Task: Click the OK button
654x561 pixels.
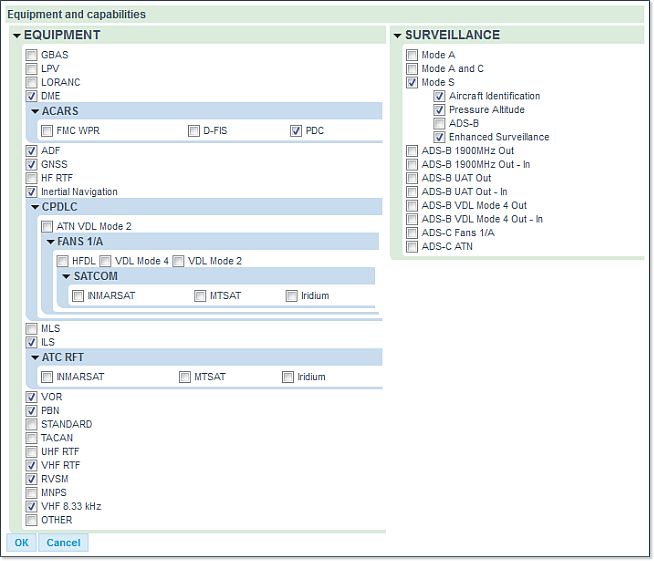Action: [x=21, y=543]
